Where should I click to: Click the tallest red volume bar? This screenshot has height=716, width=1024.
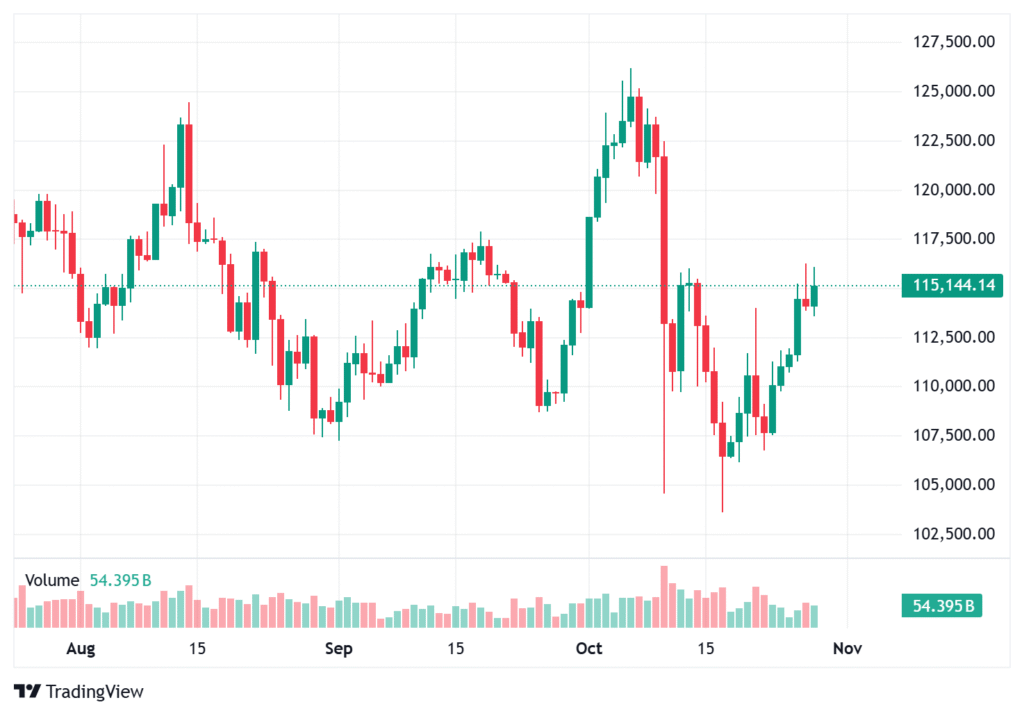[x=663, y=597]
